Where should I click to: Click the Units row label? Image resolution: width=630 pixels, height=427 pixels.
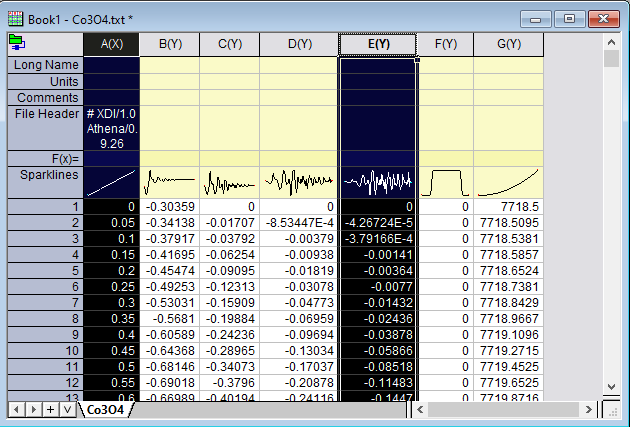point(45,82)
